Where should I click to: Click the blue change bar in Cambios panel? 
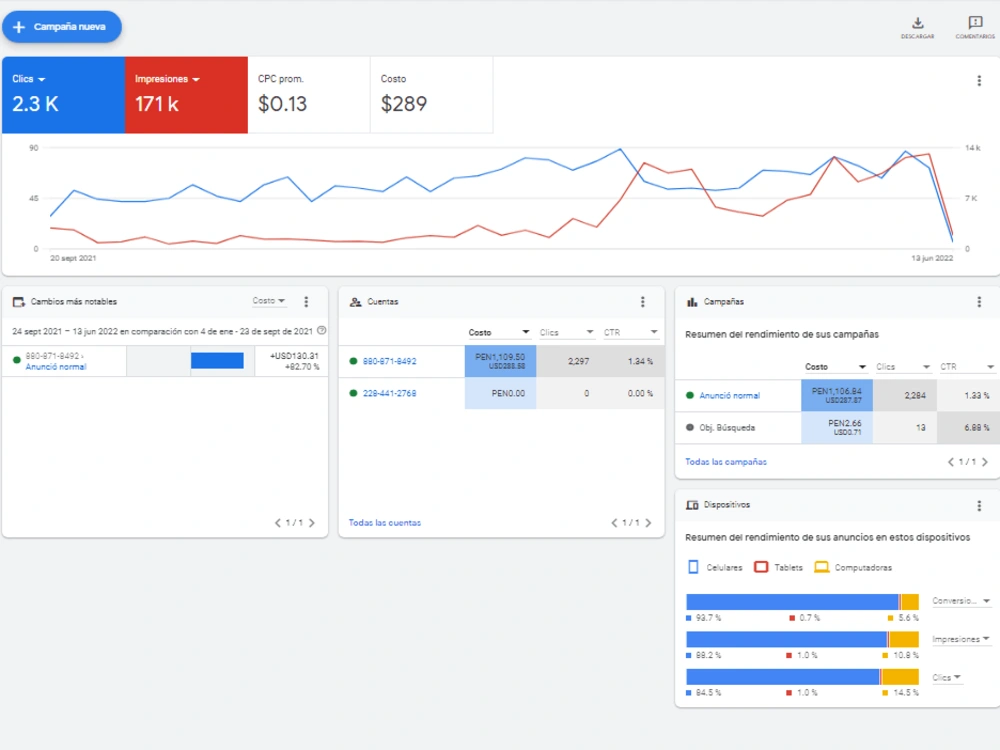217,360
